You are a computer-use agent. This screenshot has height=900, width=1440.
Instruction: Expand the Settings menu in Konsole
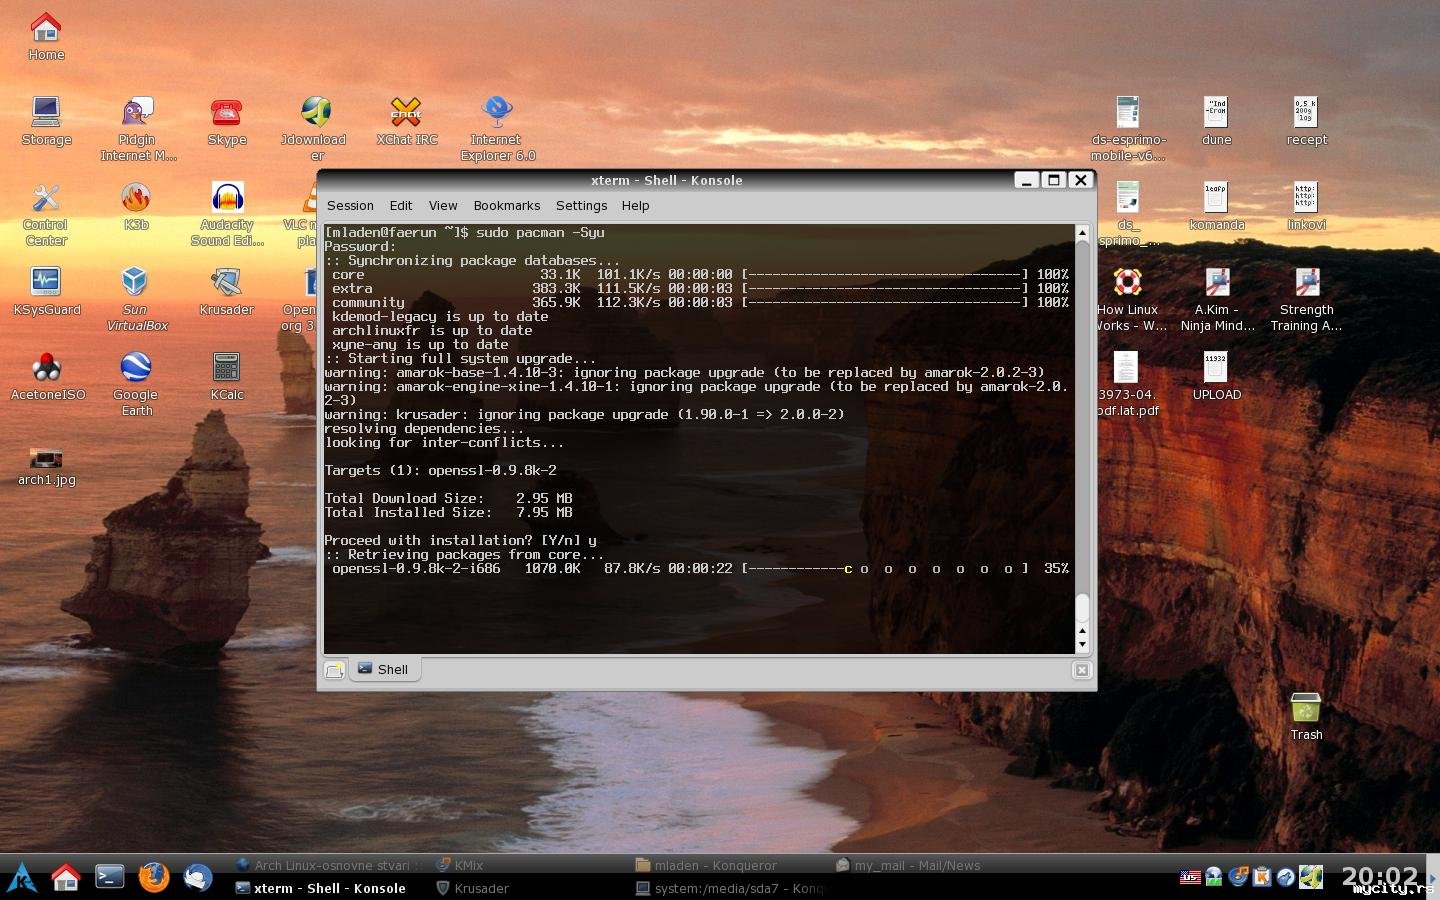(581, 206)
